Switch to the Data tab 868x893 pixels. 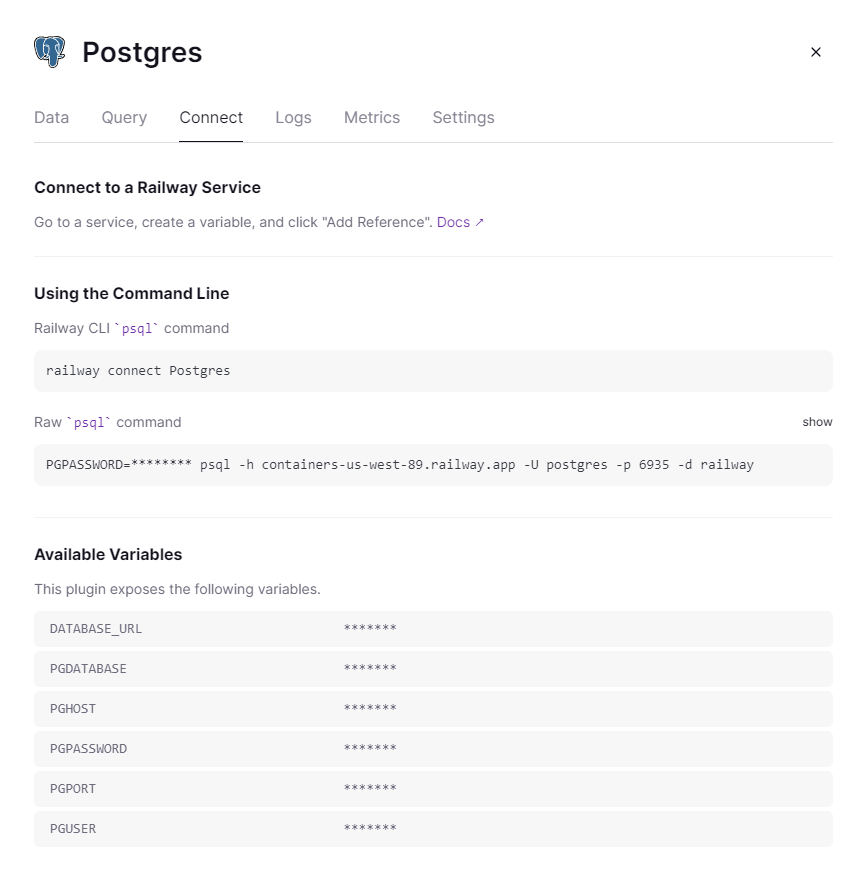52,117
